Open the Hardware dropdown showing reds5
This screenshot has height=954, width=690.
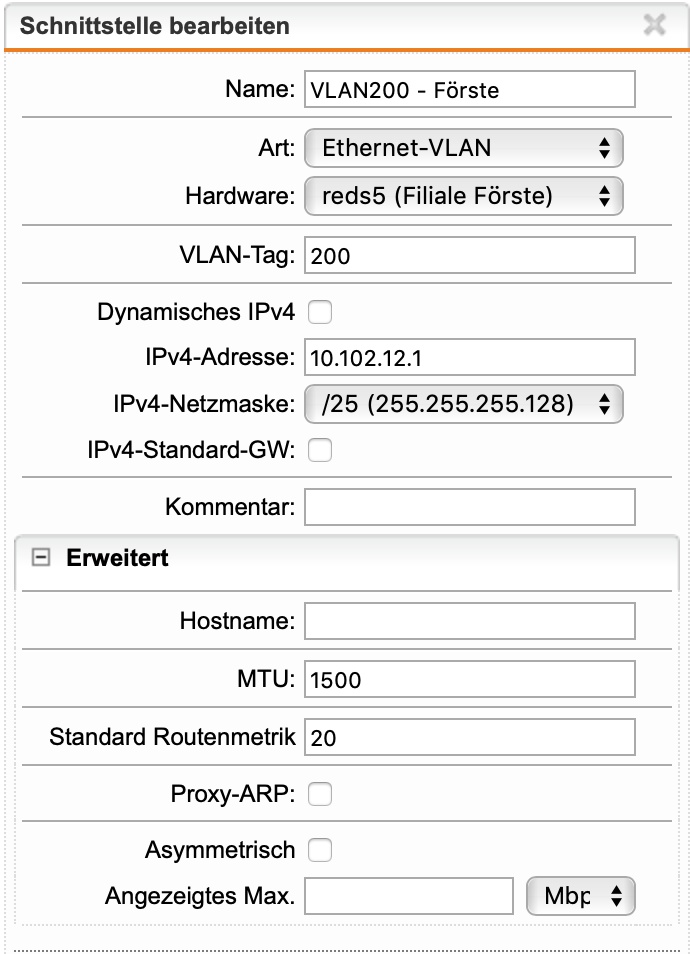[463, 196]
